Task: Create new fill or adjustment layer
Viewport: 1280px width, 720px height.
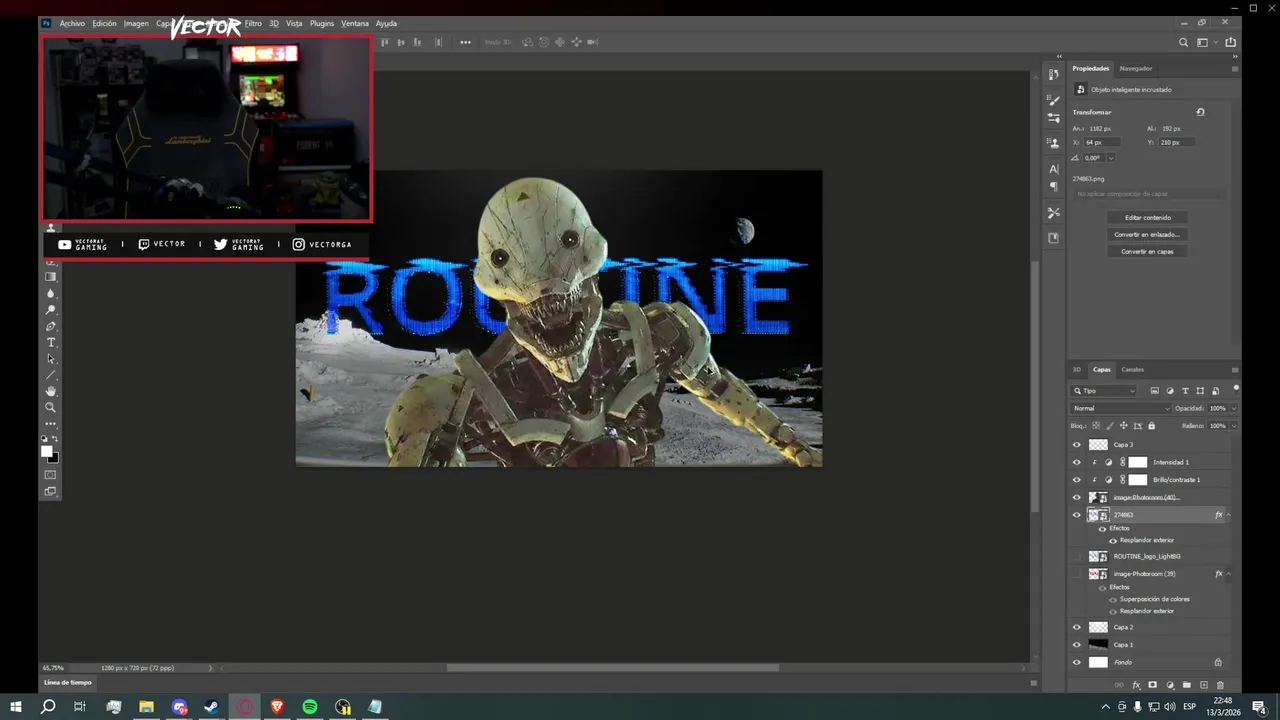Action: click(x=1169, y=685)
